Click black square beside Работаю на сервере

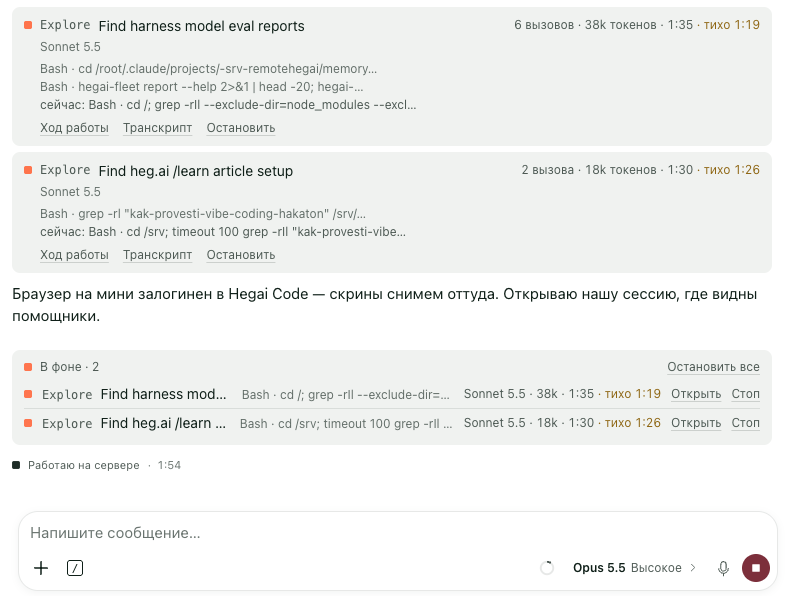tap(16, 465)
